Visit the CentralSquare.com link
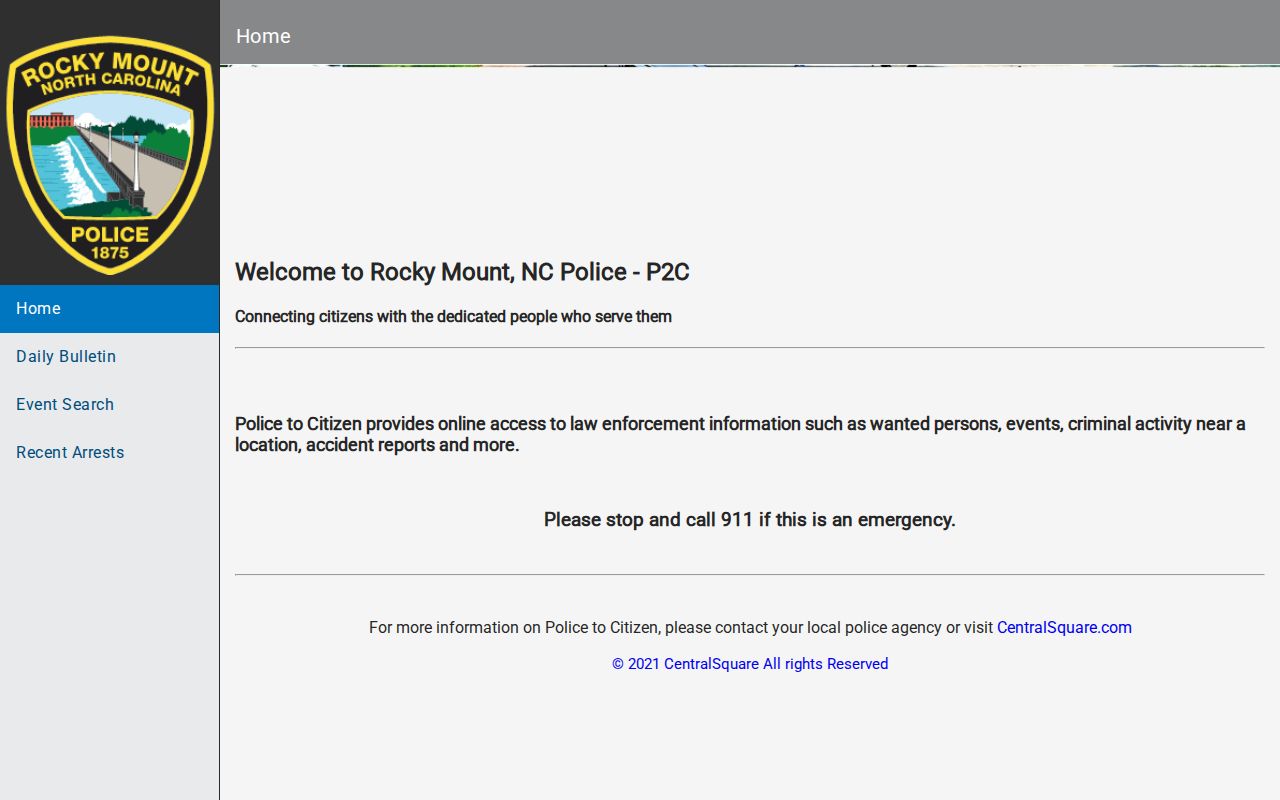Screen dimensions: 1280x800 pyautogui.click(x=1064, y=628)
